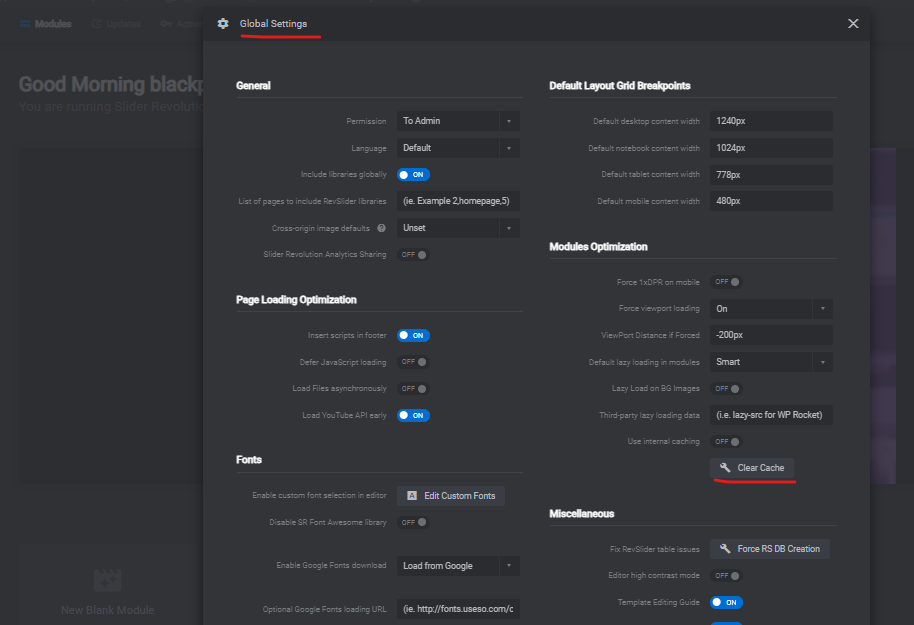The image size is (914, 625).
Task: Toggle the Template Editing Guide switch
Action: point(726,602)
